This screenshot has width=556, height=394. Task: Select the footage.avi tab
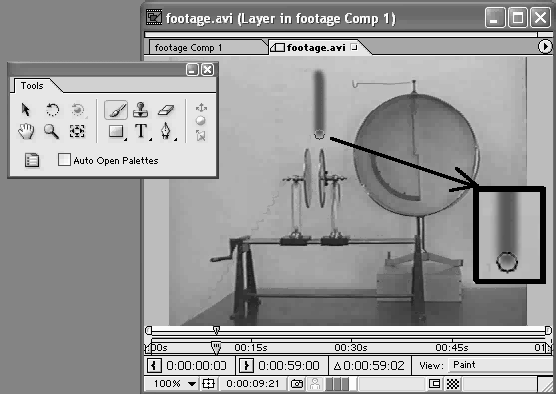(x=316, y=48)
